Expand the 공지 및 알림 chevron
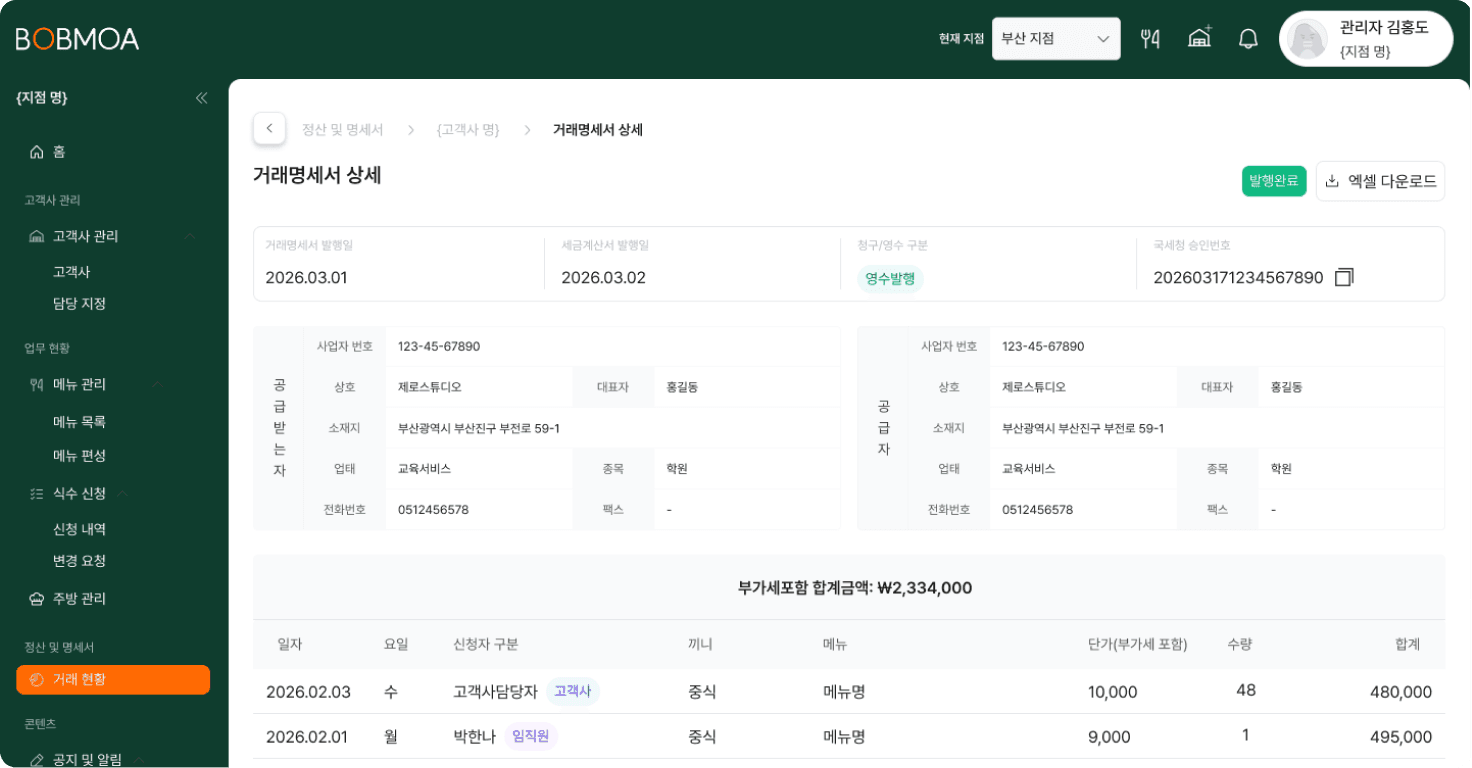 [x=137, y=760]
